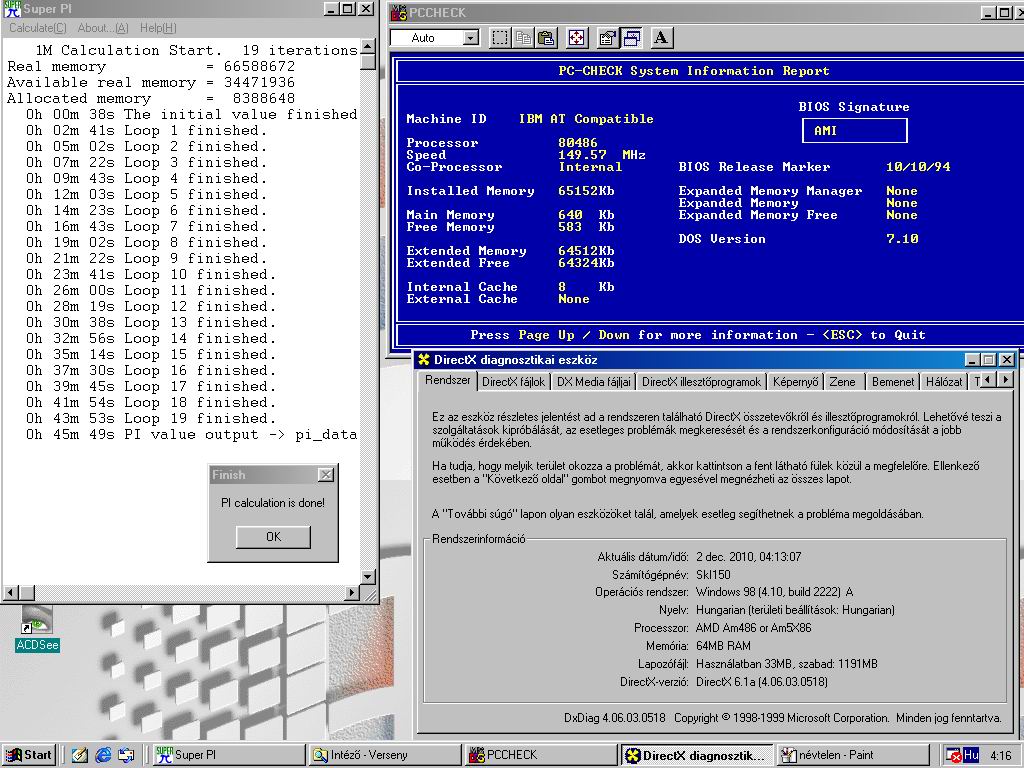
Task: Click the Copy icon in PCCHECK toolbar
Action: [x=523, y=38]
